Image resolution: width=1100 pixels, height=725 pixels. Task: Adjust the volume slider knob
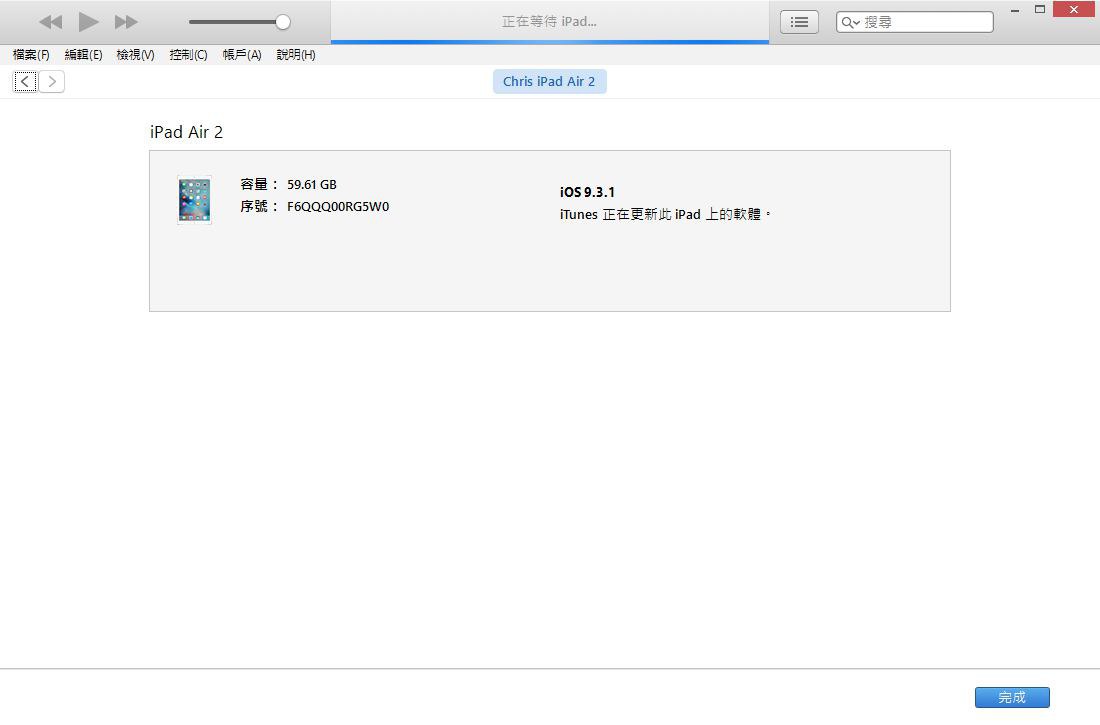pos(283,22)
